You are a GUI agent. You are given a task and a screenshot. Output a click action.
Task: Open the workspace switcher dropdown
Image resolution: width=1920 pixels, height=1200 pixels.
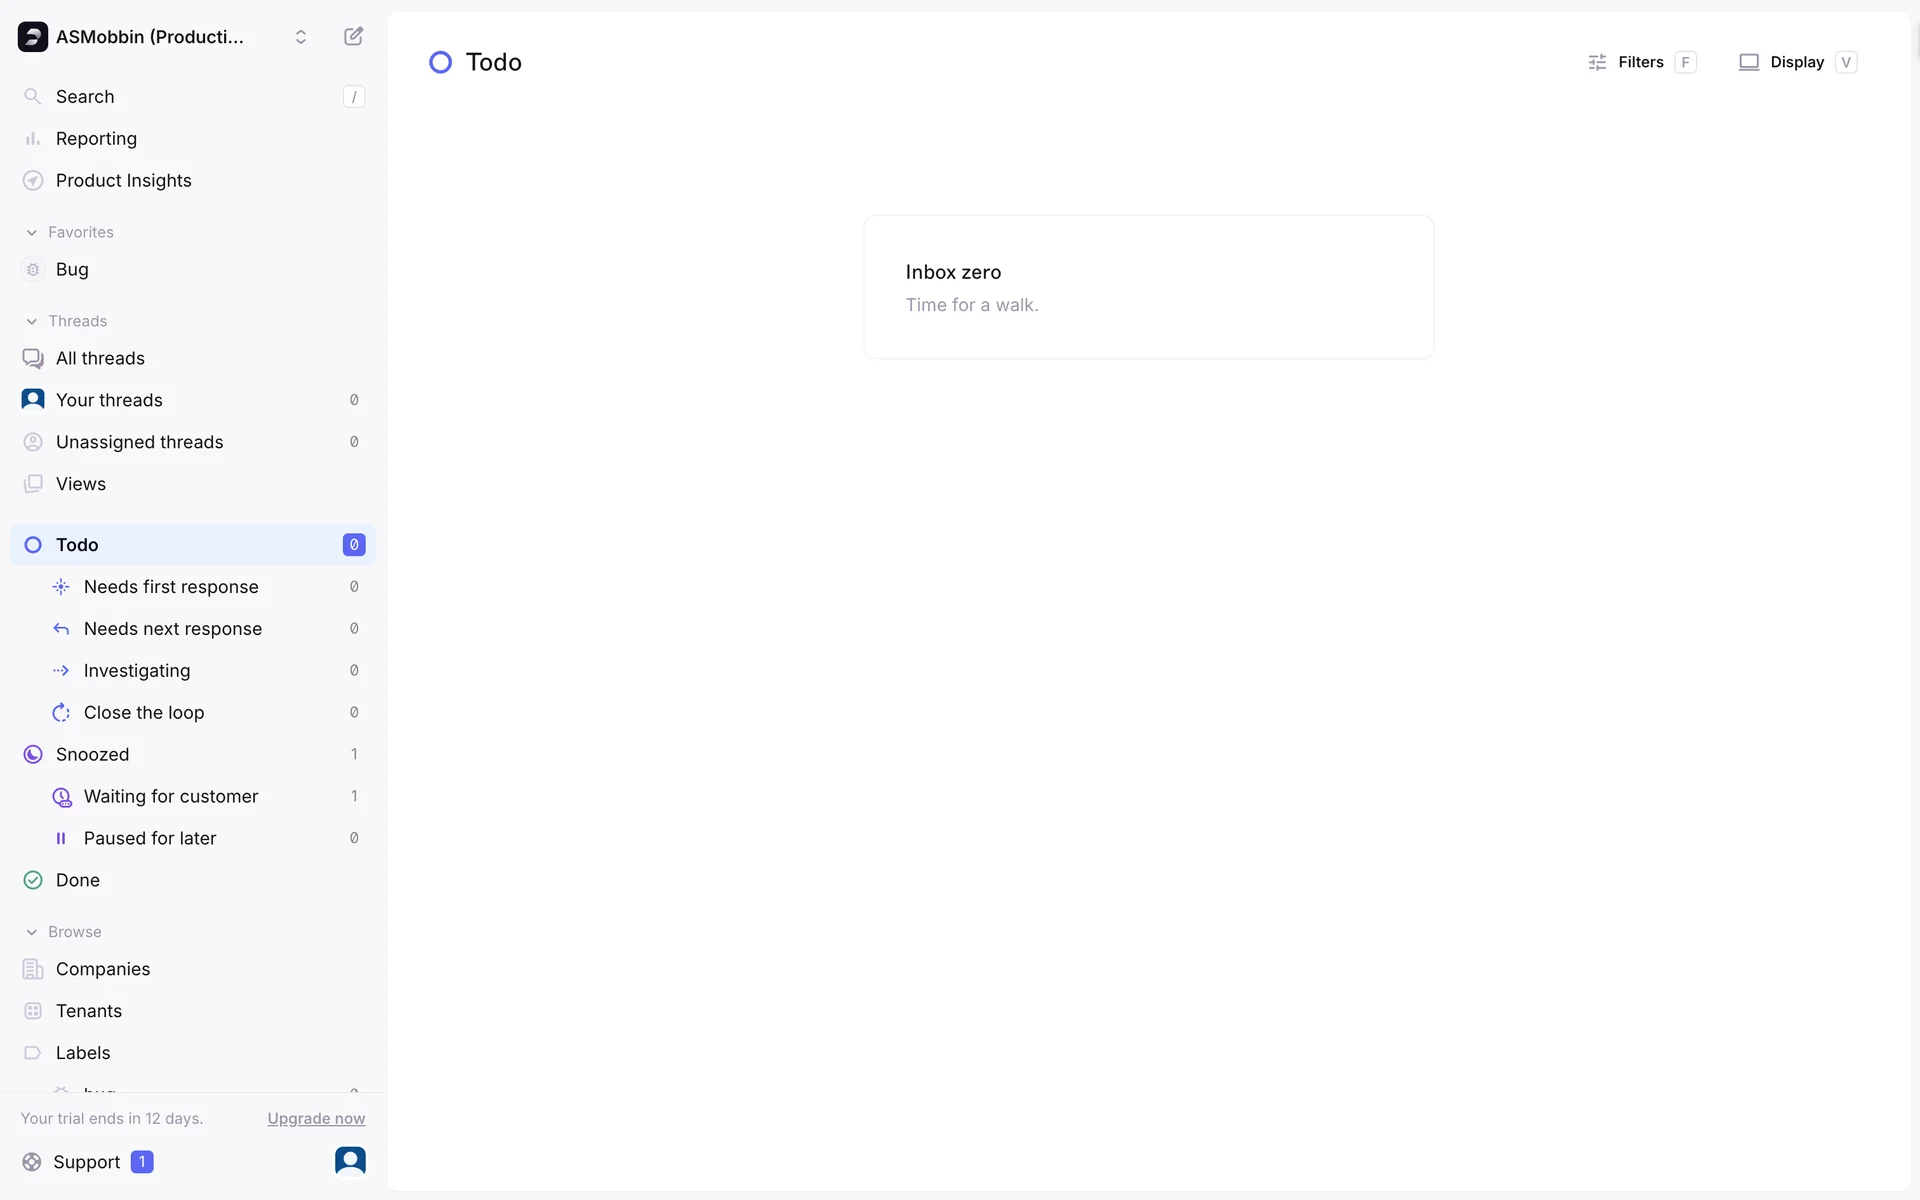click(300, 37)
